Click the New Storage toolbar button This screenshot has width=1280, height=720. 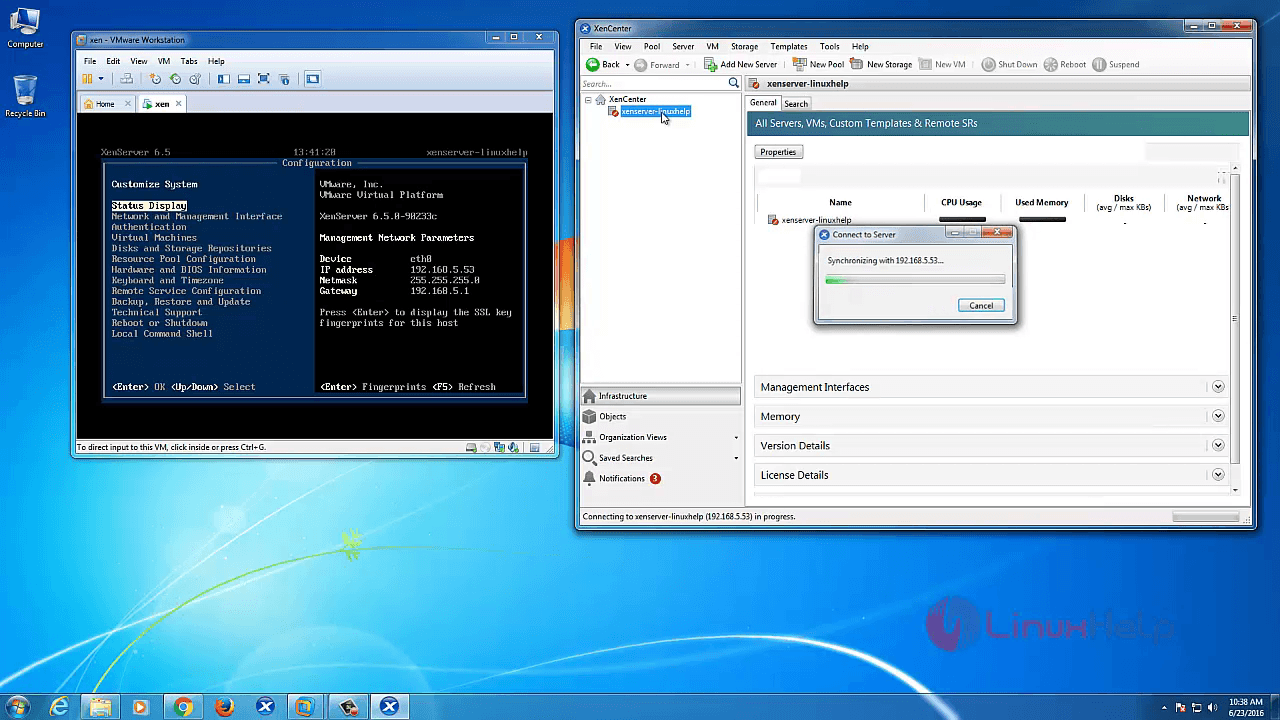tap(881, 64)
